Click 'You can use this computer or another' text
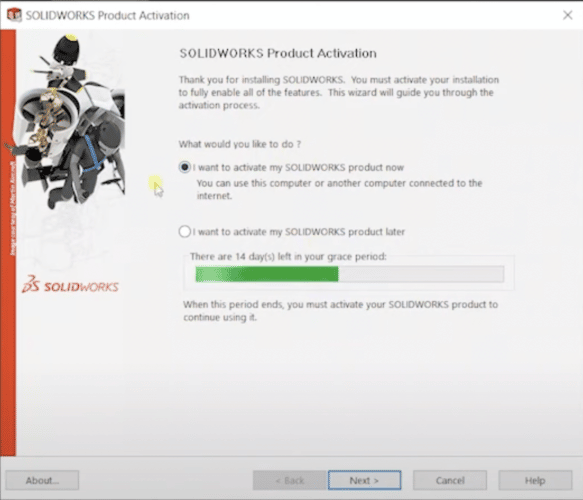583x500 pixels. [x=339, y=189]
